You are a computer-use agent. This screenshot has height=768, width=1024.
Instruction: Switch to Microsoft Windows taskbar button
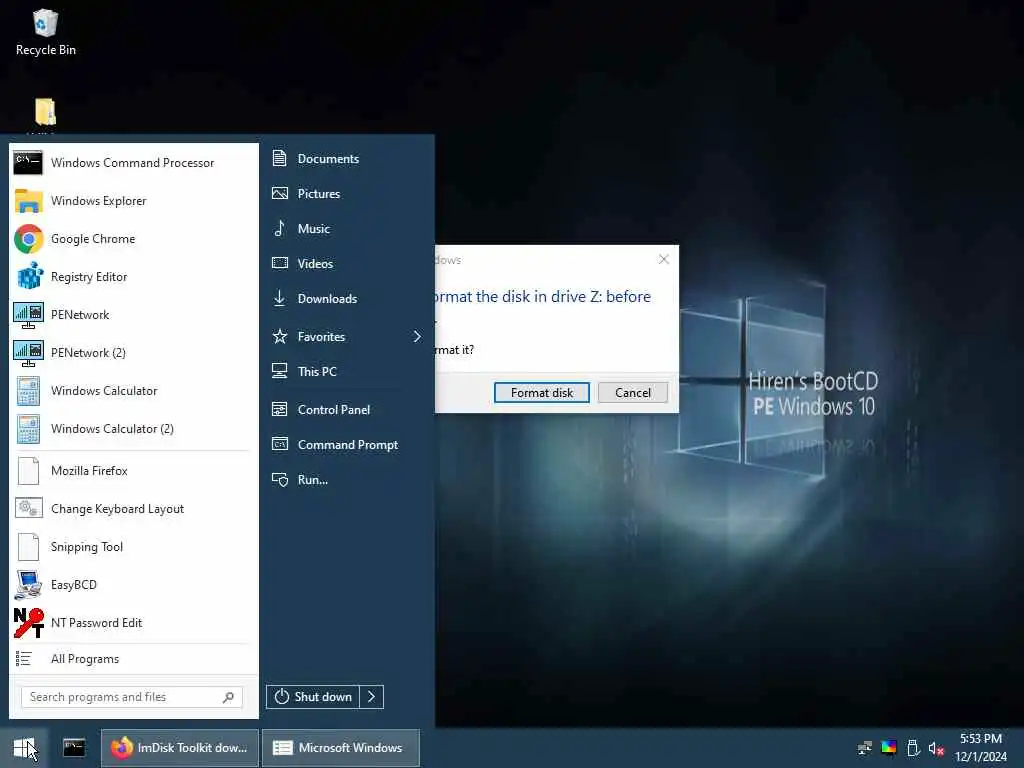(x=340, y=748)
